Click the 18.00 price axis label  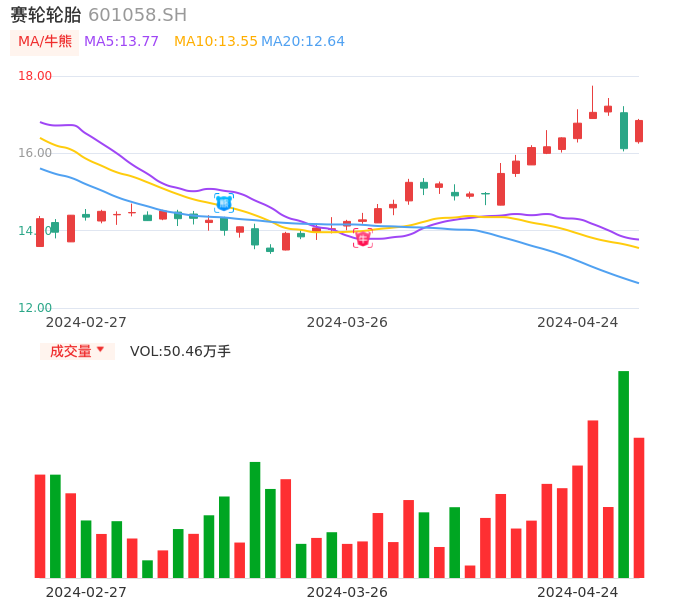pos(35,76)
